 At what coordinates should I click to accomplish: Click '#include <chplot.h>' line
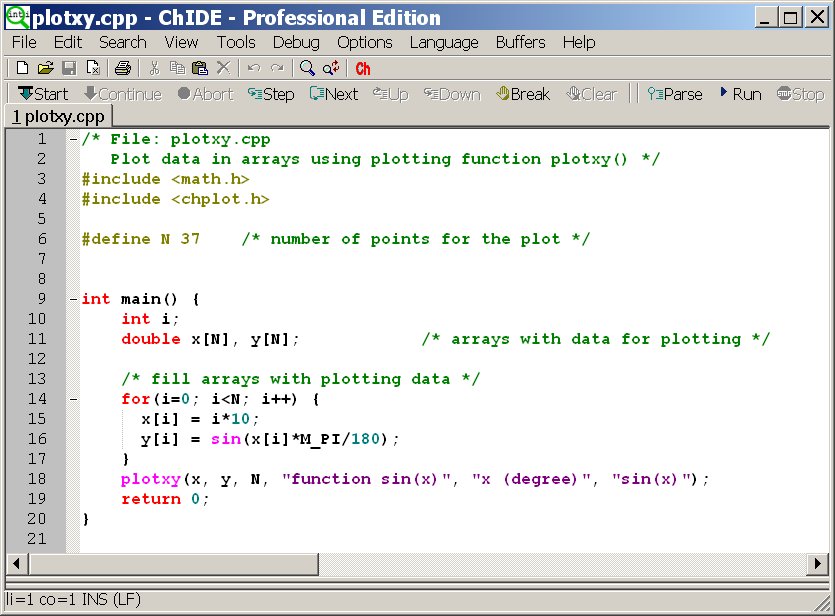175,199
